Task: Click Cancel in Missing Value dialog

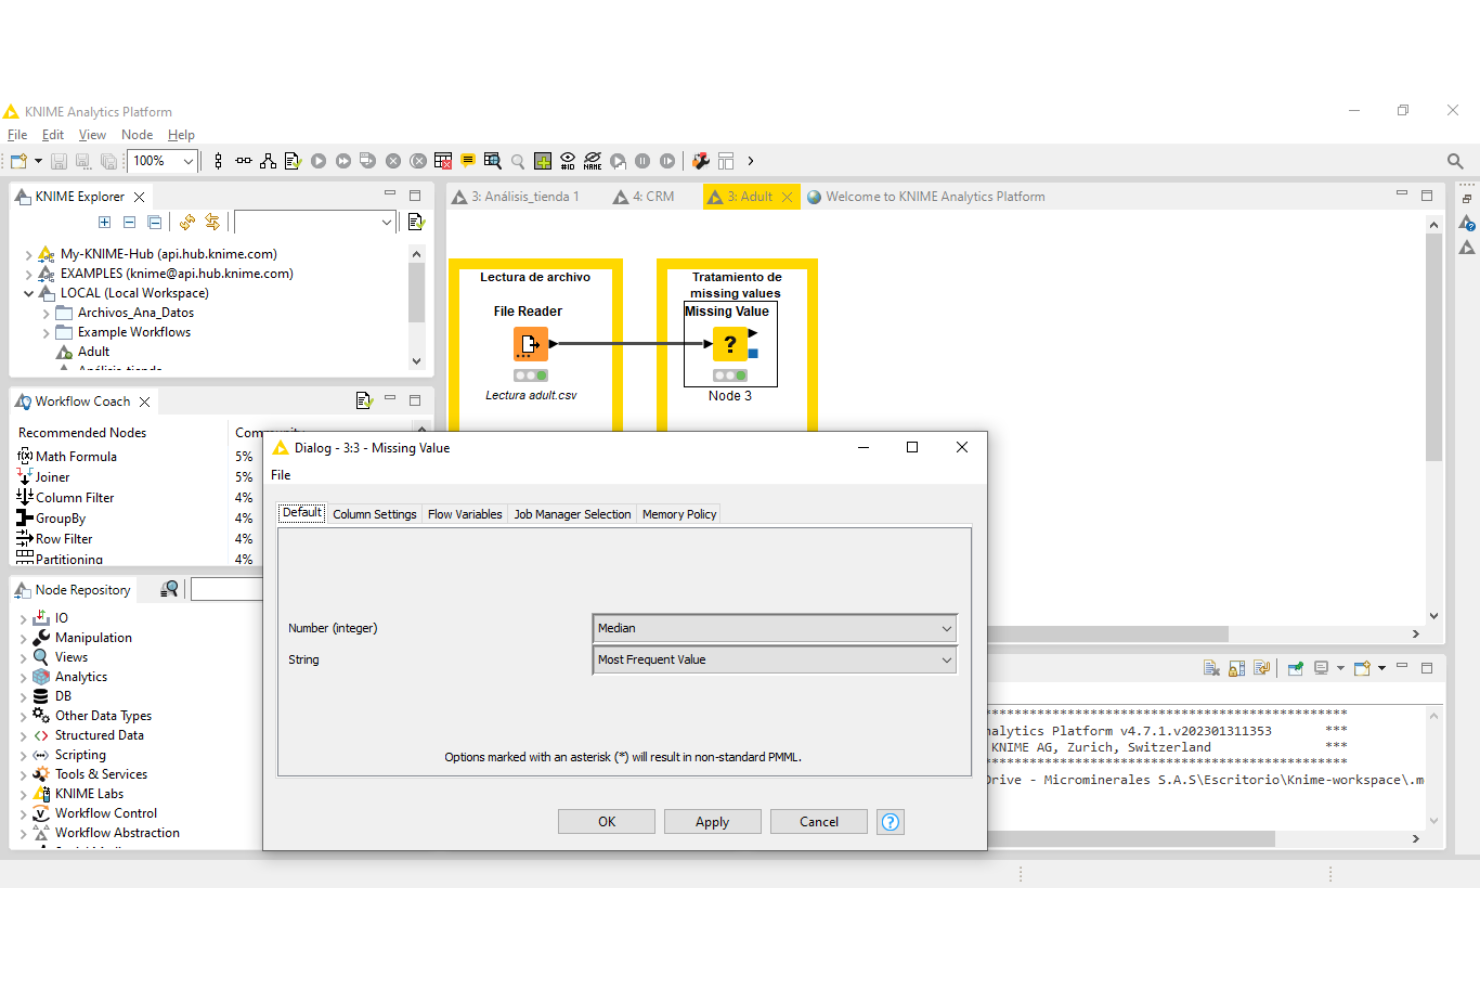Action: pos(819,822)
